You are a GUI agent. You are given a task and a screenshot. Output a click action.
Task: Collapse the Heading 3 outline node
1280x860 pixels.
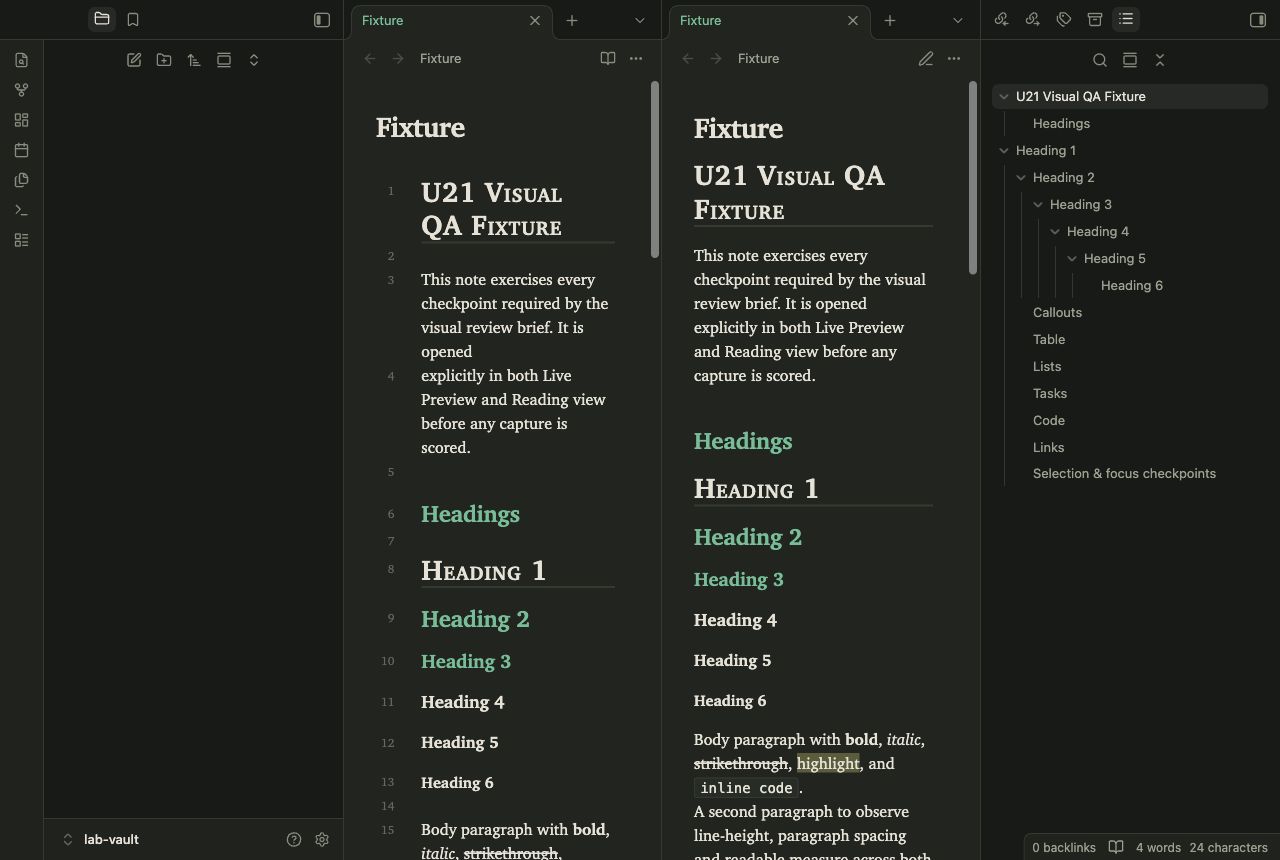[1038, 205]
